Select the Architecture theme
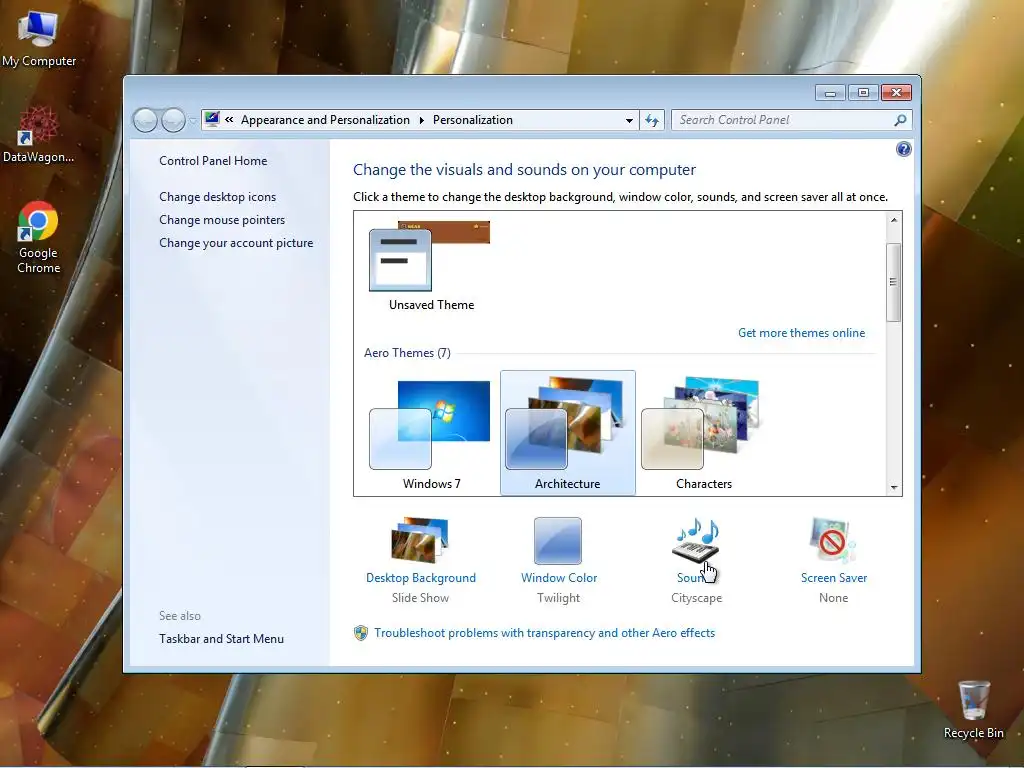Screen dimensions: 1024x768 pos(568,432)
